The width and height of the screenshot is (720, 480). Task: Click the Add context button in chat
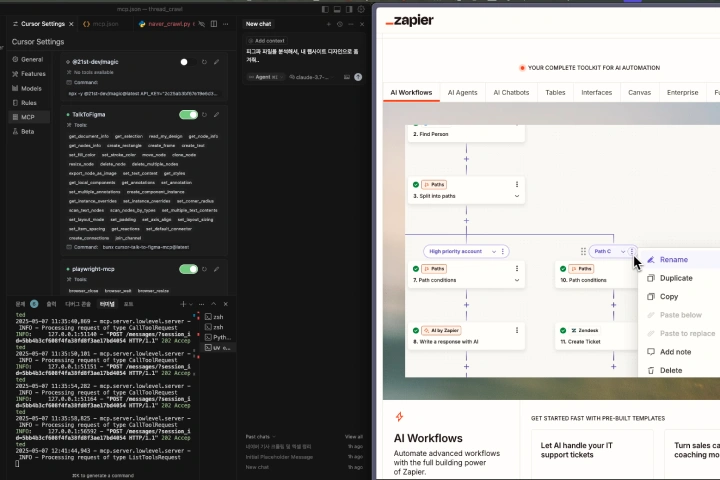click(266, 41)
